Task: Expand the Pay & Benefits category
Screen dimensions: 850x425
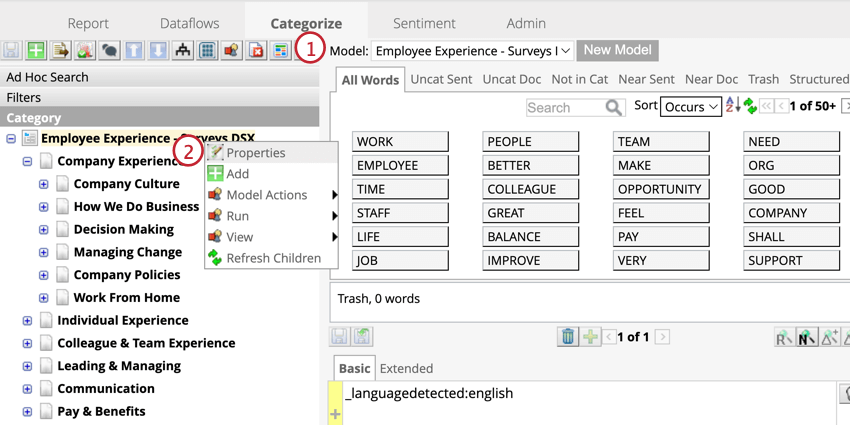Action: 28,411
